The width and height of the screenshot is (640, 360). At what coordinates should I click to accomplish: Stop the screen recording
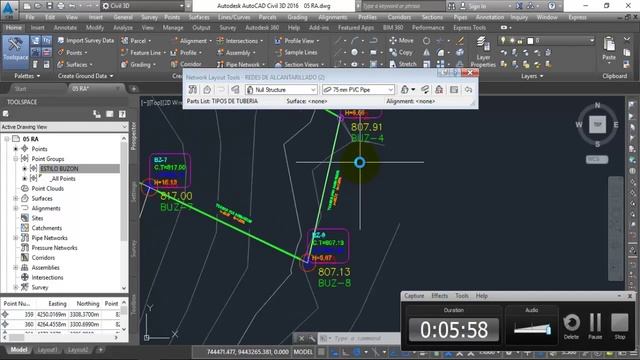620,326
